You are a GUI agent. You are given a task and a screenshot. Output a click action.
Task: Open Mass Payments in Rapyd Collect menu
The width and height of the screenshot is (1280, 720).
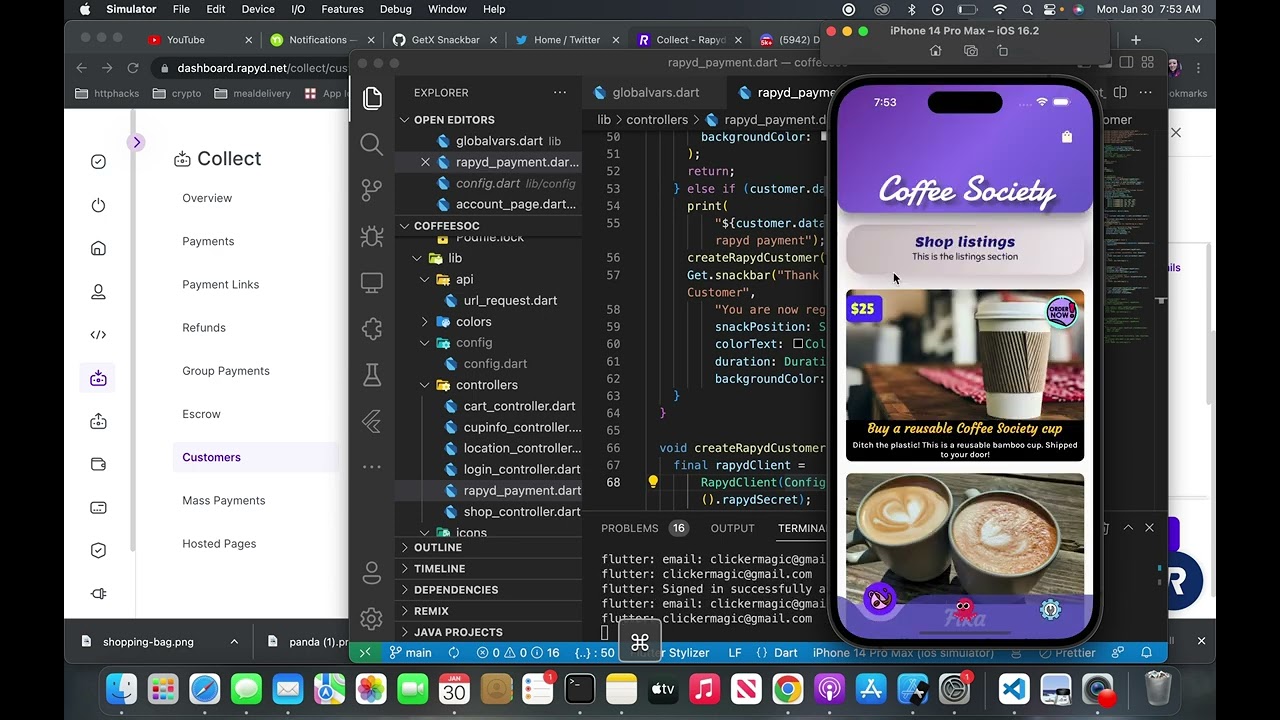click(223, 500)
